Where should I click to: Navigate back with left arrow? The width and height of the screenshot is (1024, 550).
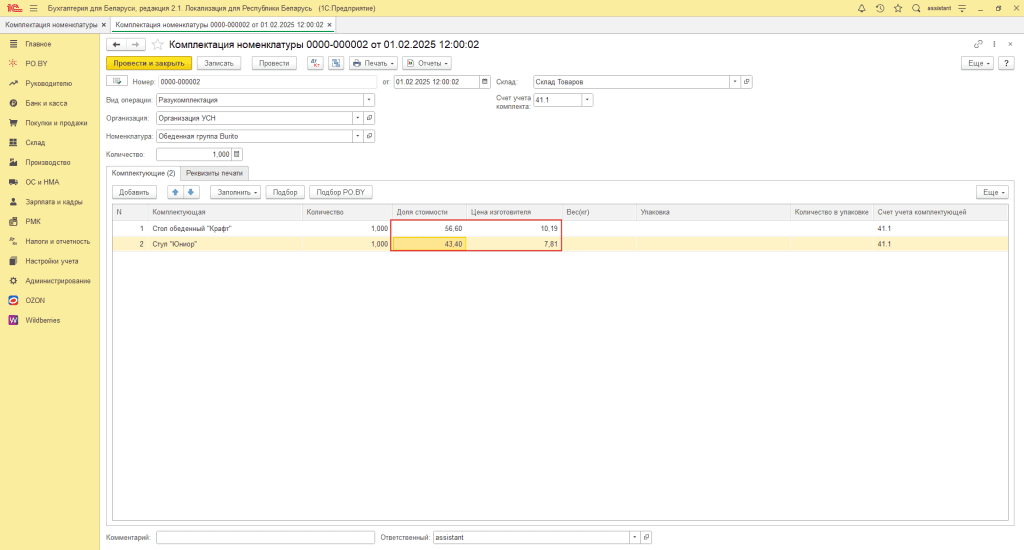click(116, 44)
